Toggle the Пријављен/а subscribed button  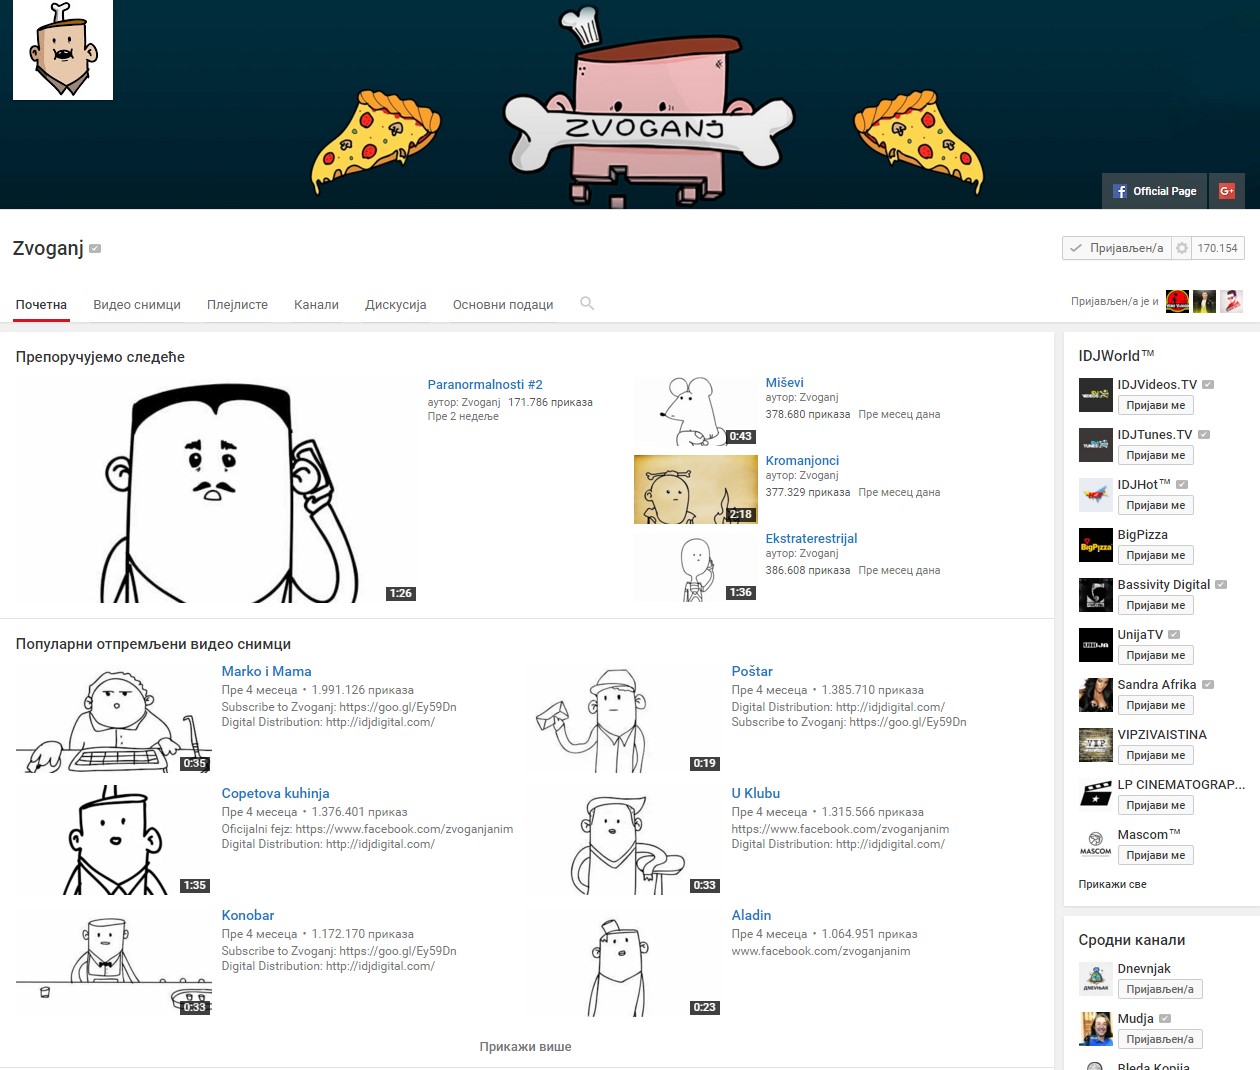pyautogui.click(x=1116, y=248)
